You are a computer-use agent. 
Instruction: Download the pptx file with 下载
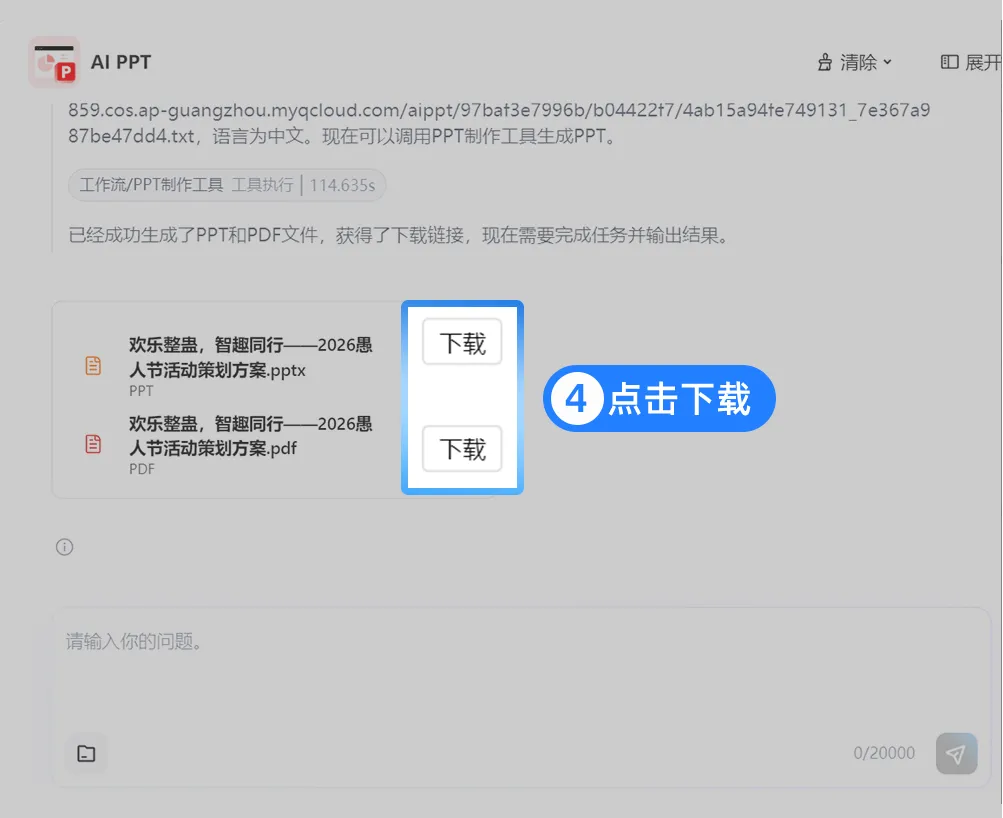[462, 342]
